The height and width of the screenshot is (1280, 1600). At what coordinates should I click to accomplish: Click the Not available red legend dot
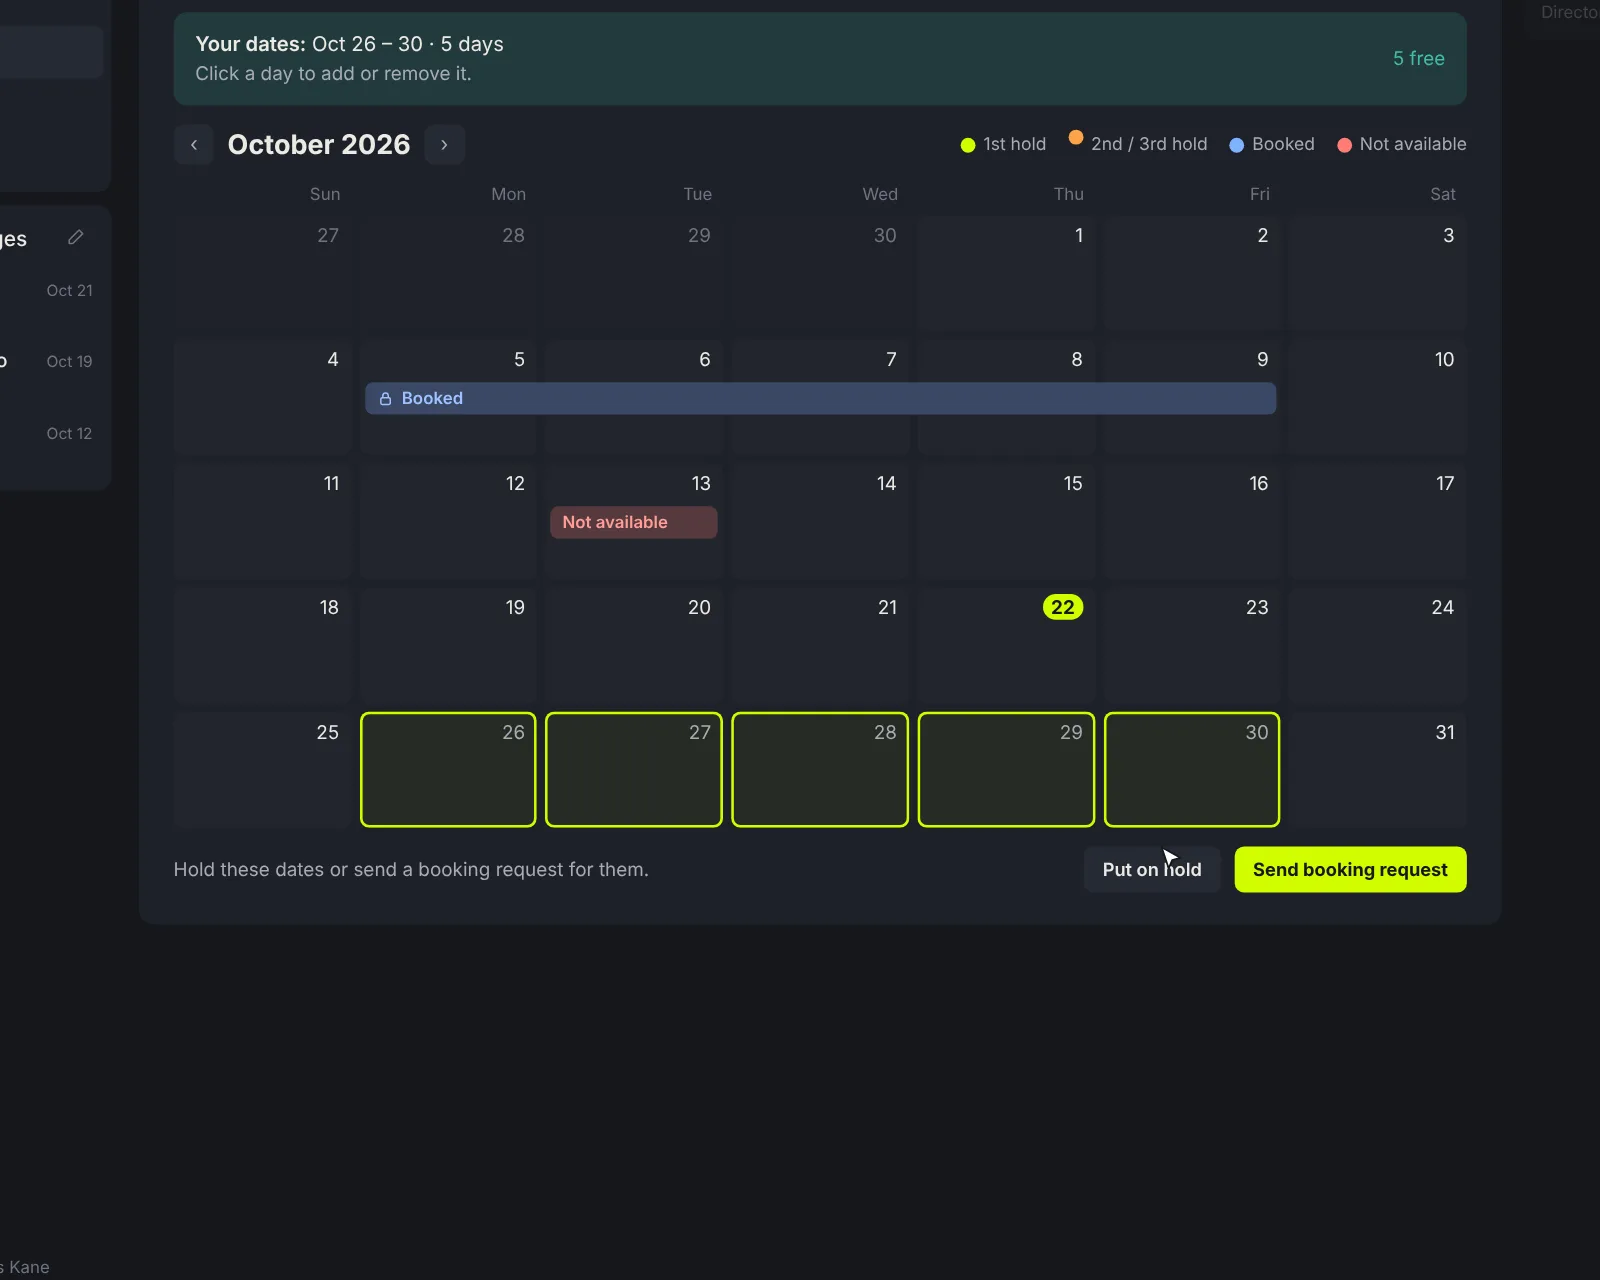point(1344,145)
